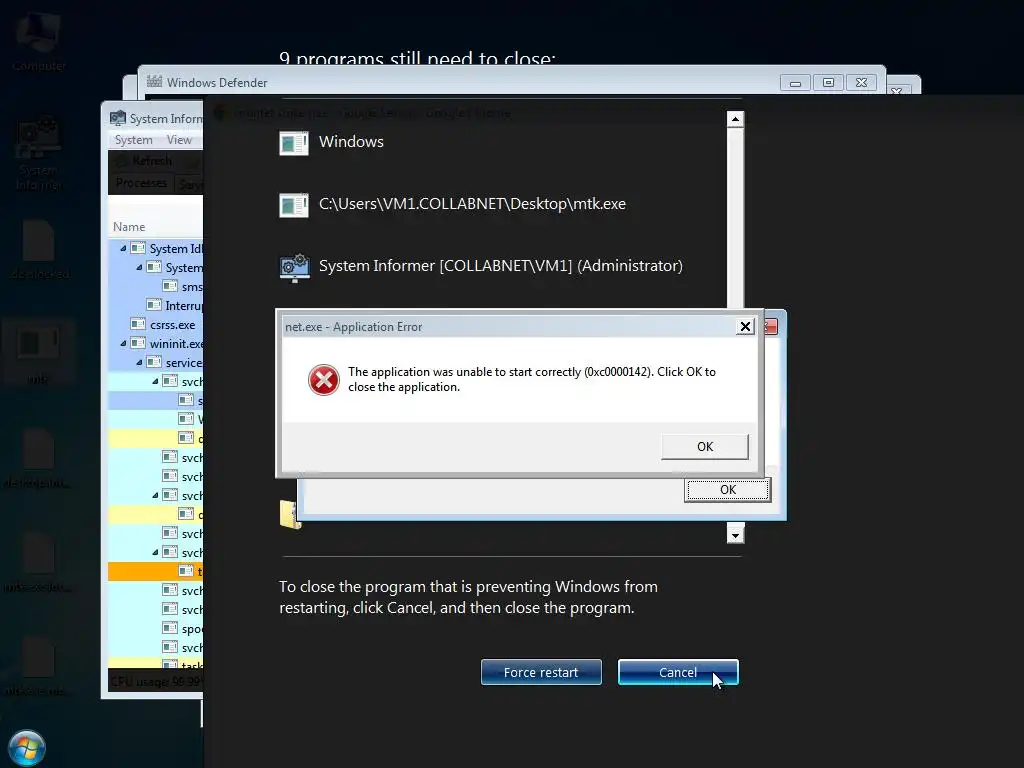The image size is (1024, 768).
Task: Collapse the System process tree node
Action: [139, 267]
